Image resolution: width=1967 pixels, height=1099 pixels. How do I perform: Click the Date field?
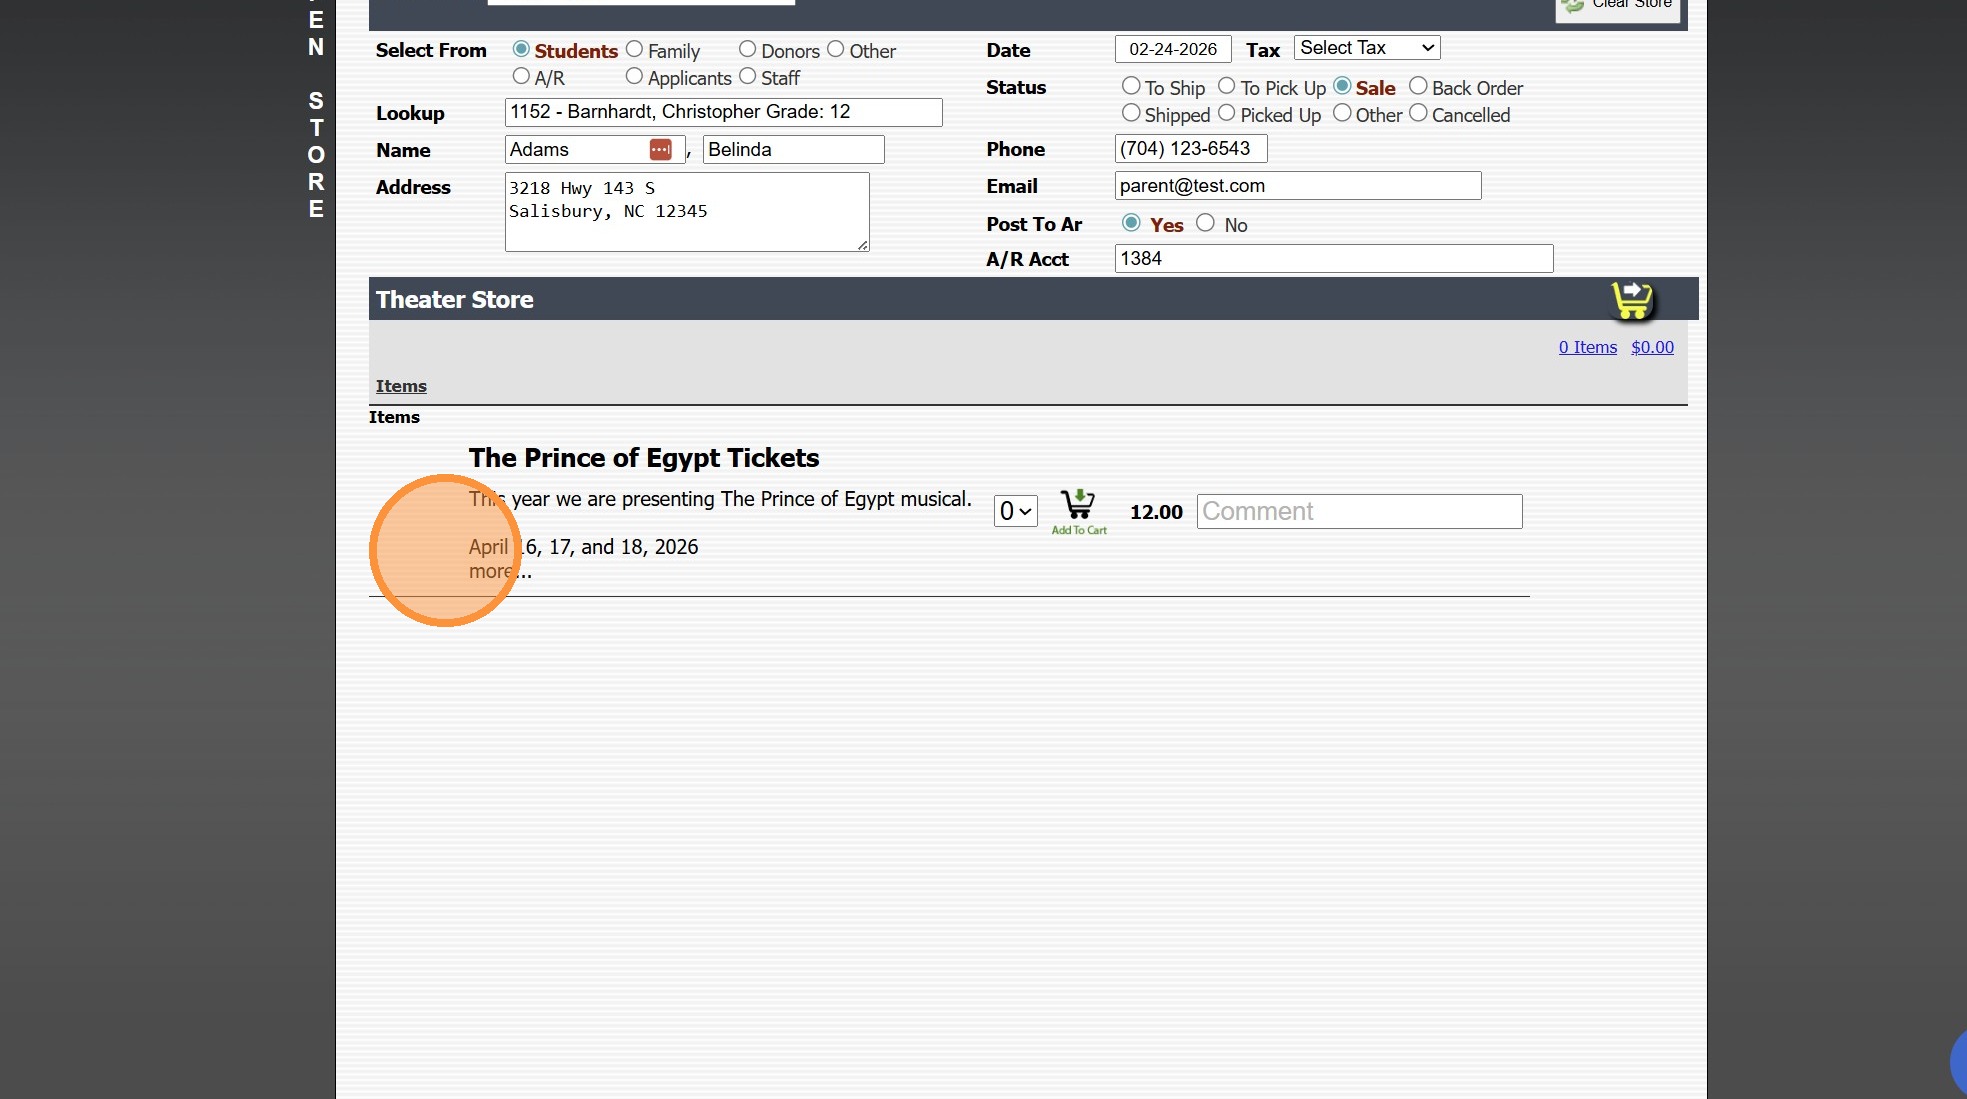coord(1172,49)
